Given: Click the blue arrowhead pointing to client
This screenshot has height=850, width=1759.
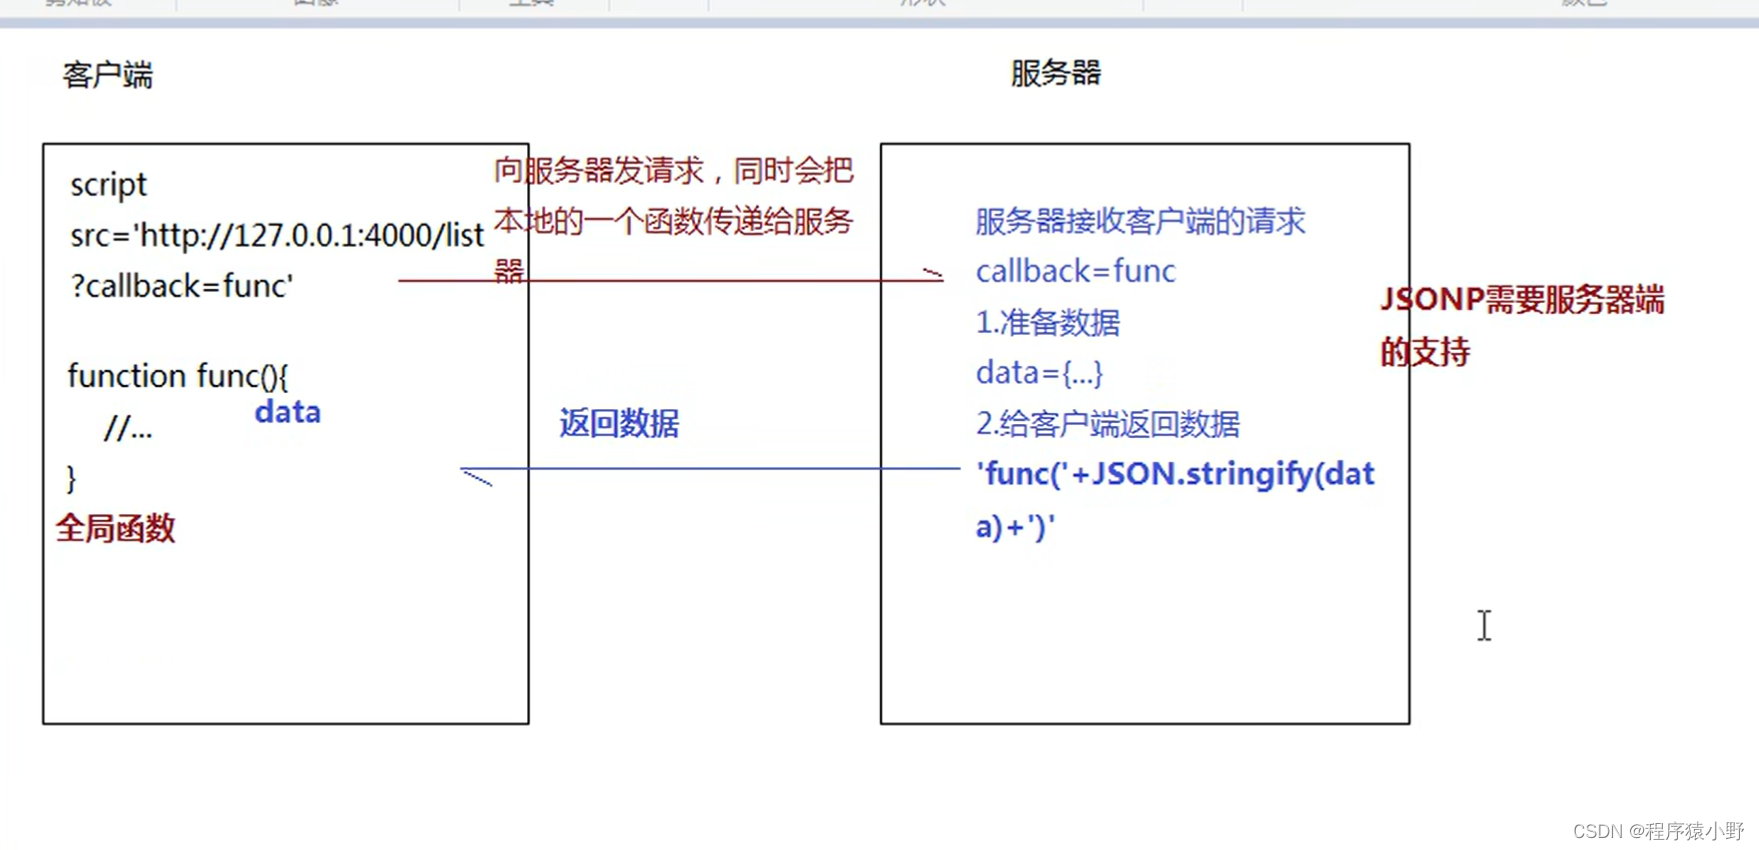Looking at the screenshot, I should pyautogui.click(x=476, y=478).
